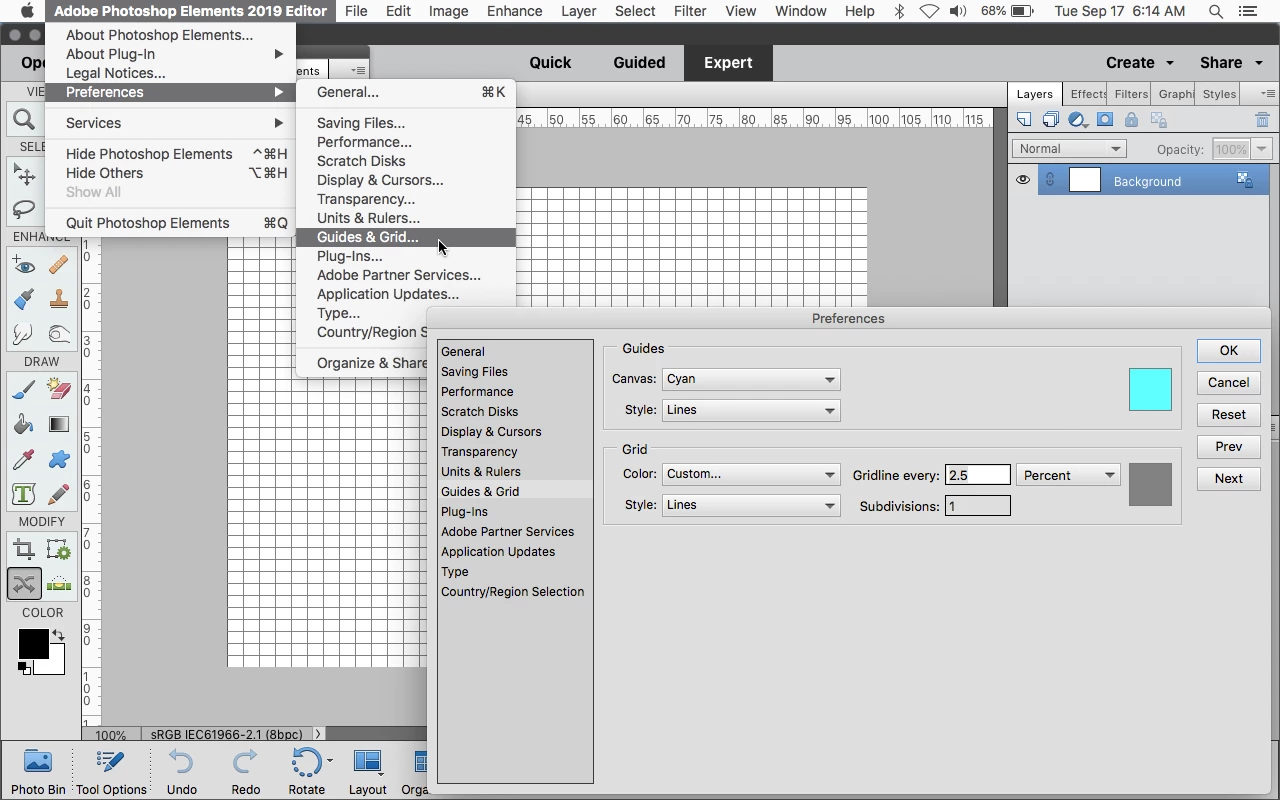Select the Eraser tool

pyautogui.click(x=58, y=390)
